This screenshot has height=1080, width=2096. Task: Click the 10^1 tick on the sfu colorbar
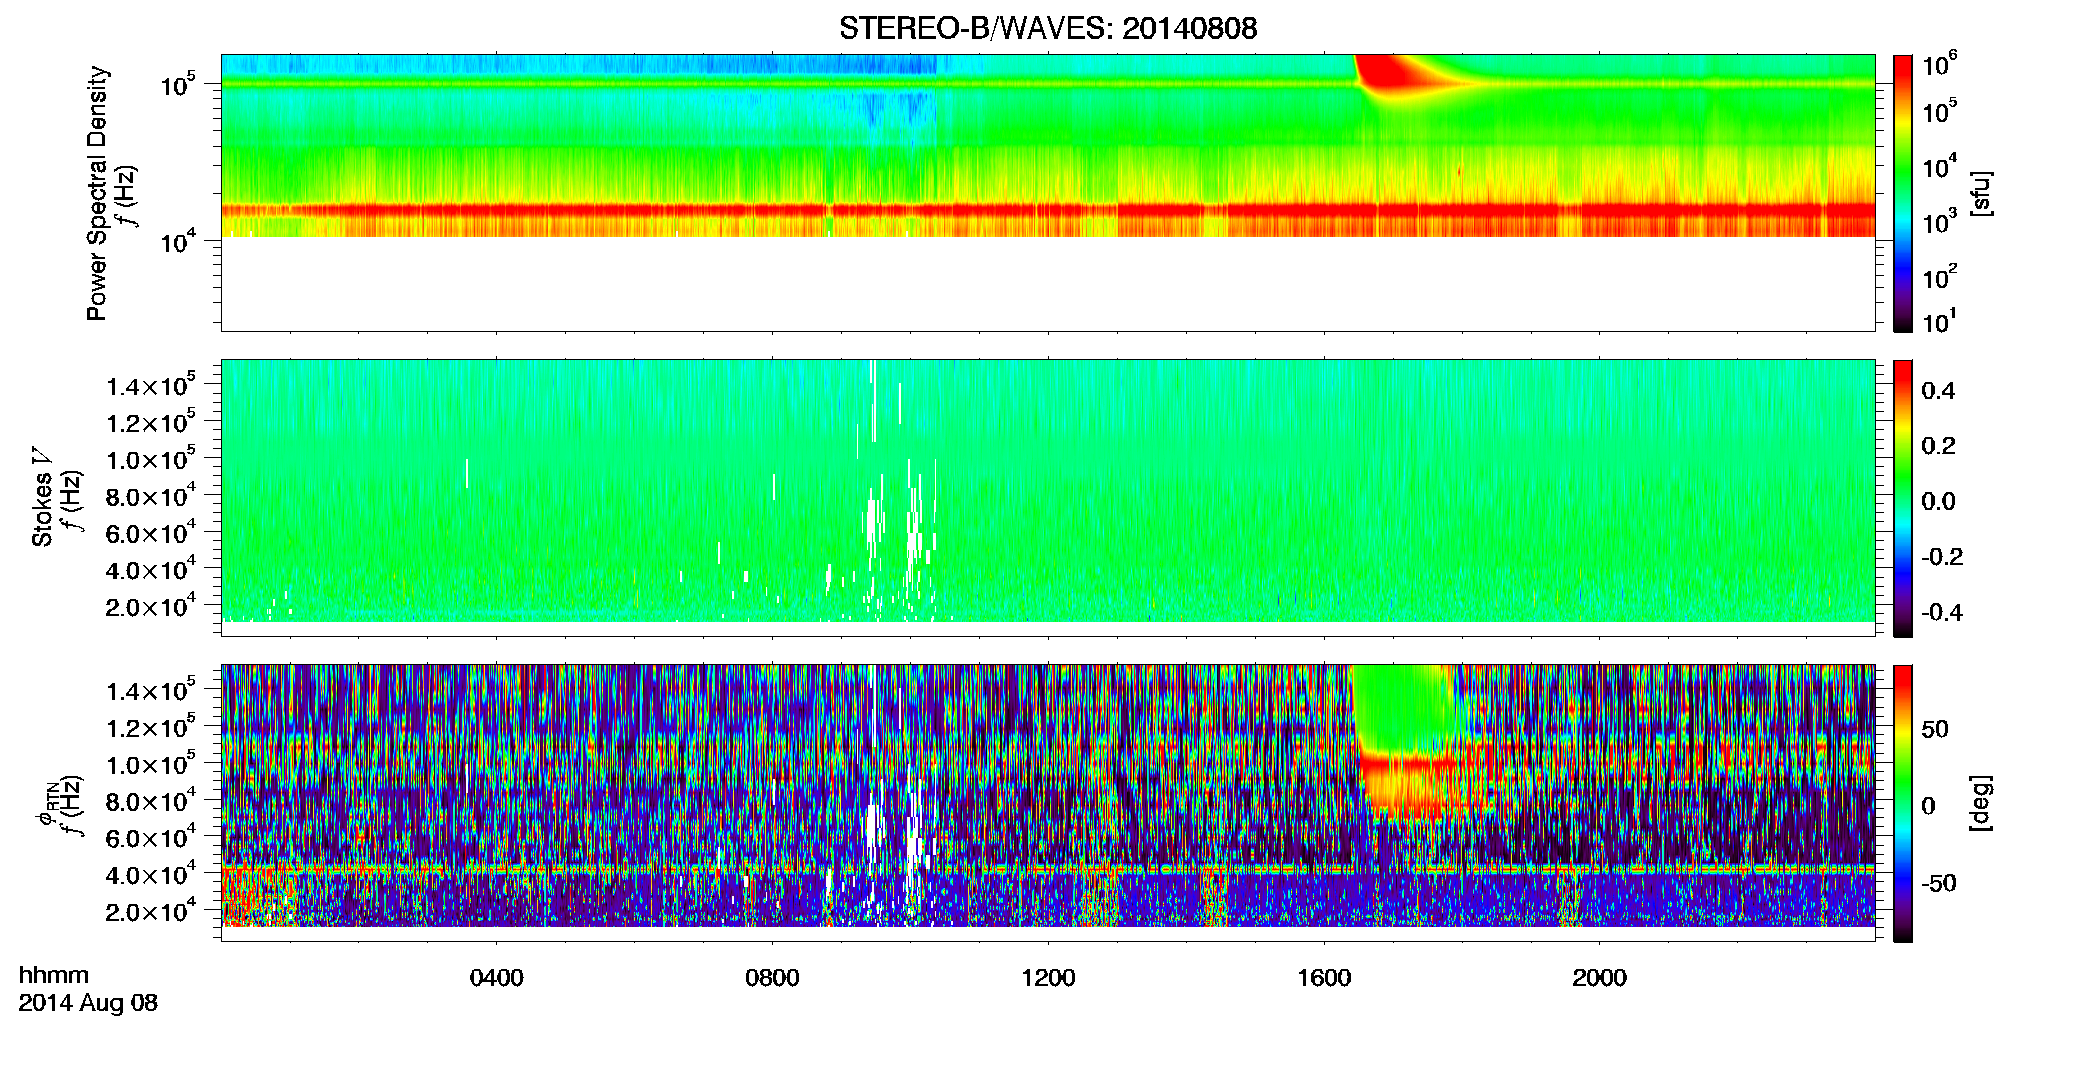[1939, 322]
